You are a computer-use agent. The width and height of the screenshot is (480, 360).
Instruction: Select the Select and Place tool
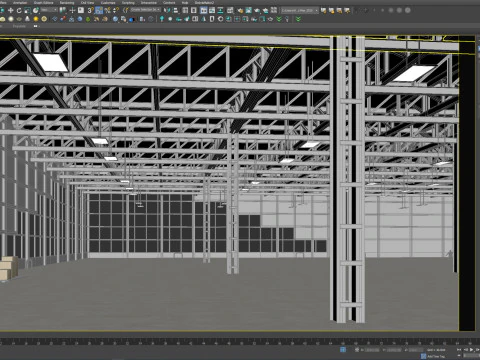tap(35, 10)
